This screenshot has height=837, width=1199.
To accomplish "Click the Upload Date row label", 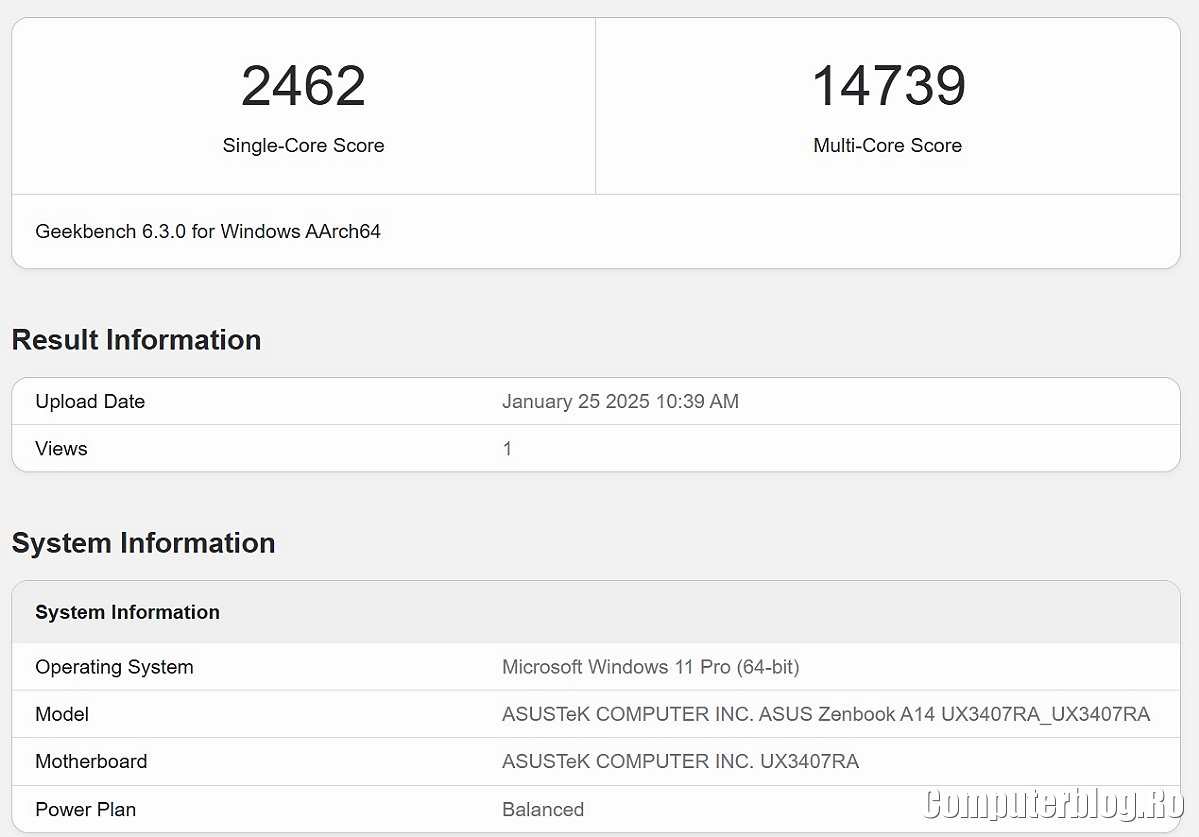I will pos(90,401).
